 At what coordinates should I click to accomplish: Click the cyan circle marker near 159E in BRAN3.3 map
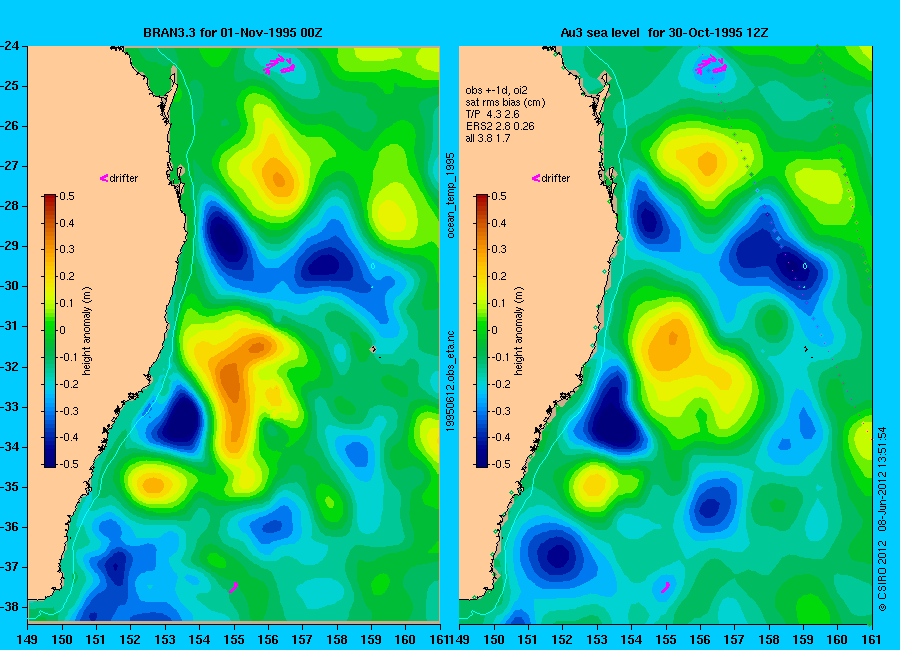click(373, 266)
